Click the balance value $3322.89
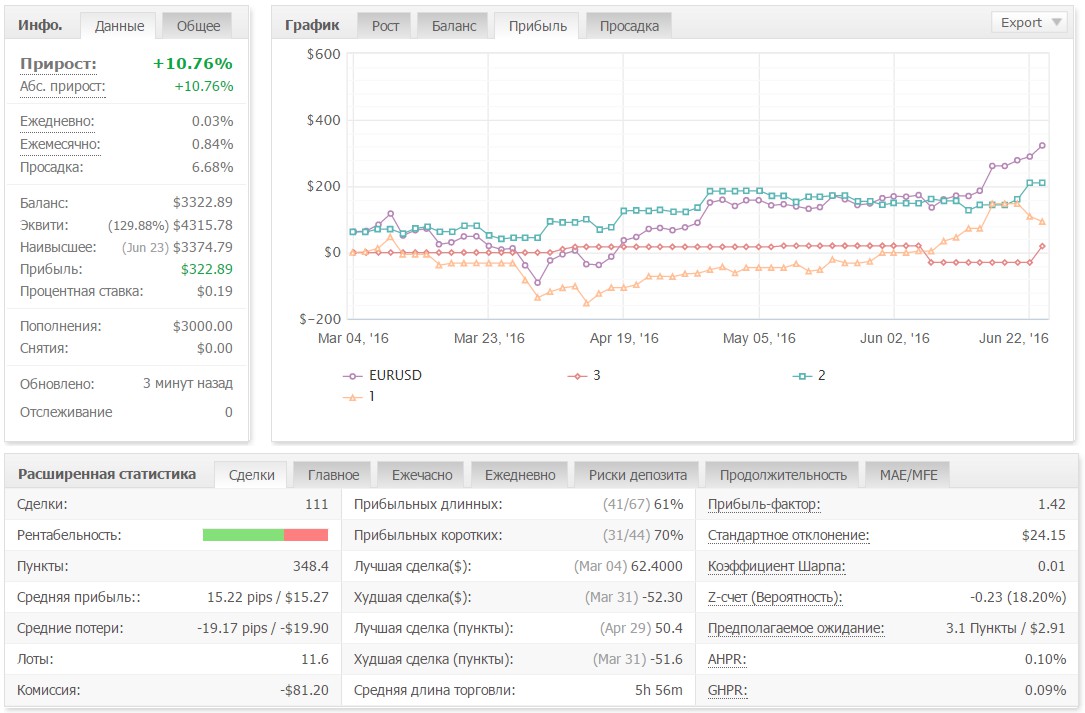Viewport: 1085px width, 713px height. [203, 202]
